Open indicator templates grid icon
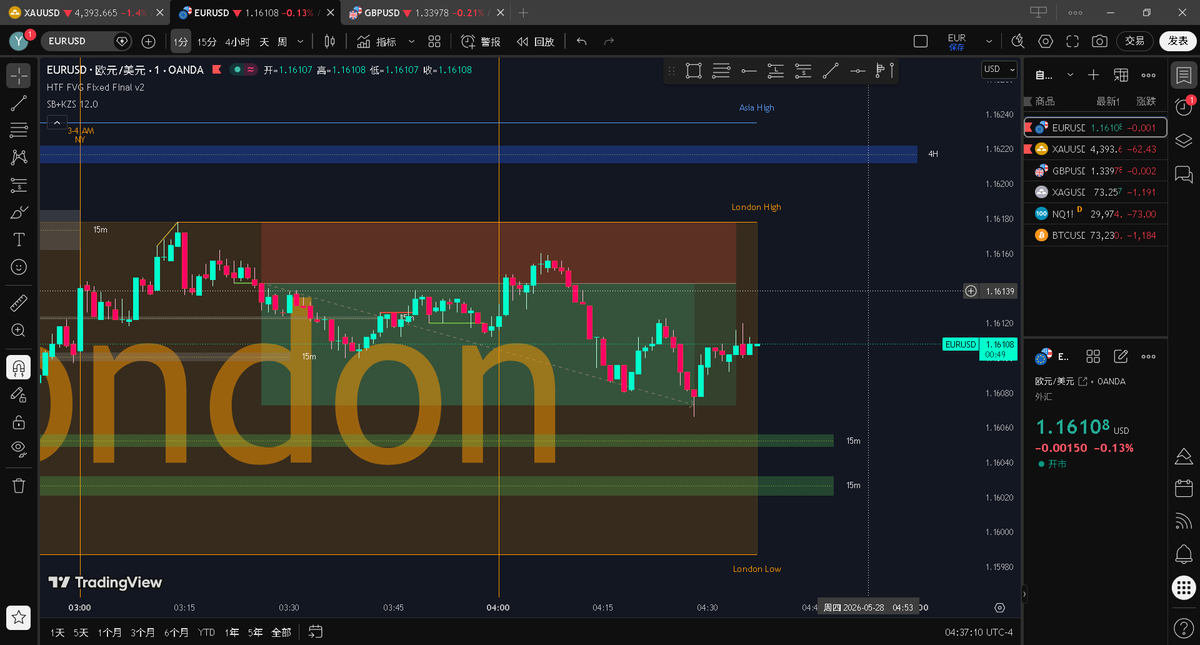1200x645 pixels. click(434, 41)
